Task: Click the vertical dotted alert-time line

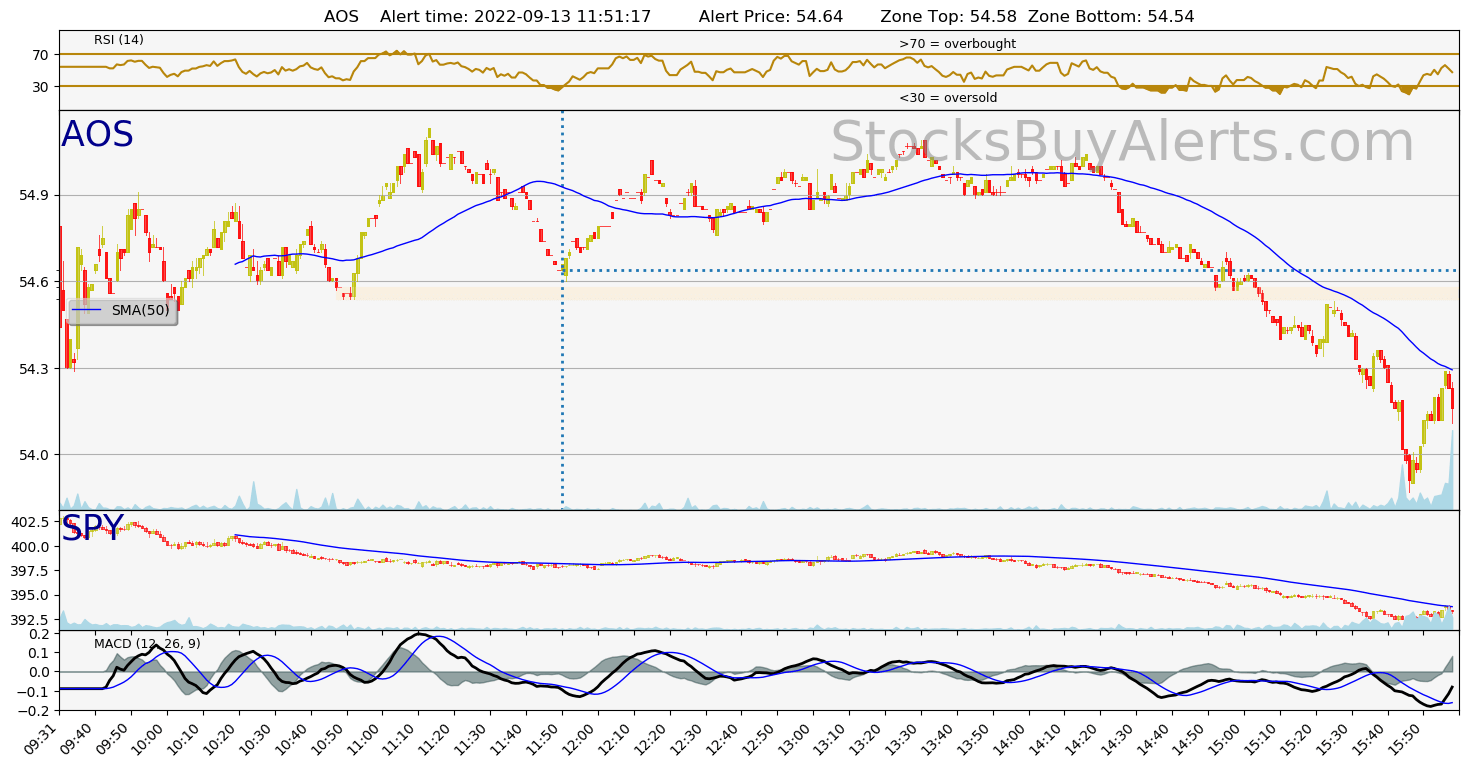Action: click(x=562, y=310)
